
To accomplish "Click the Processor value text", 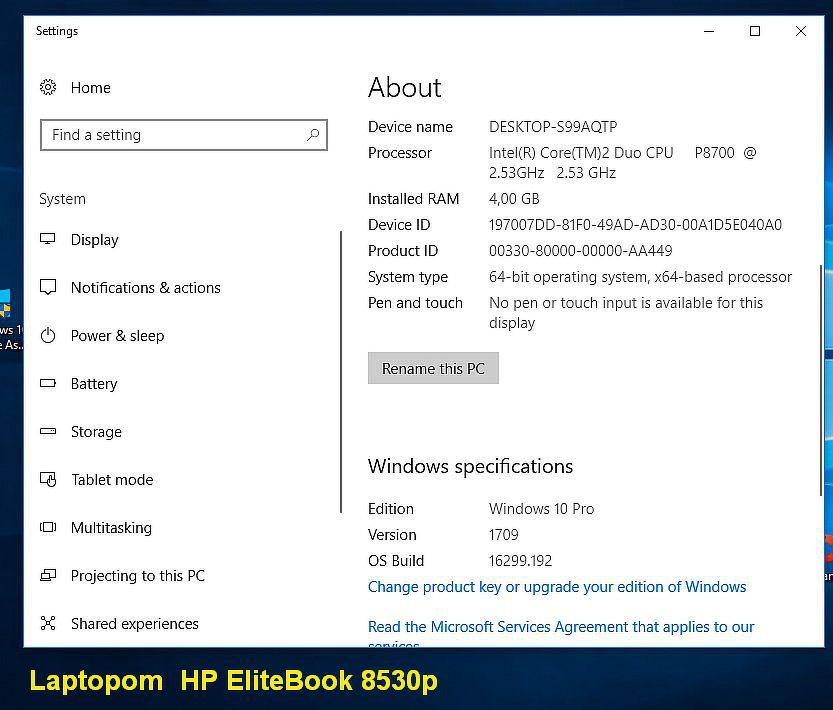I will click(x=622, y=163).
